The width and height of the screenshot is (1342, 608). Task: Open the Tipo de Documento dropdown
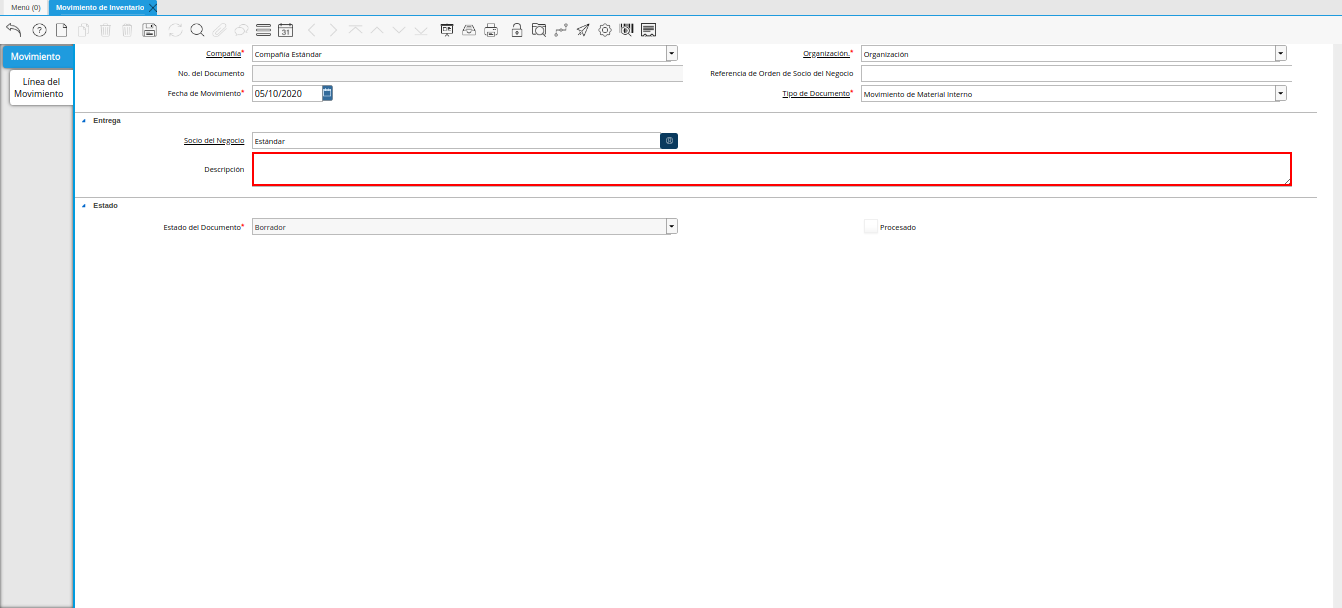tap(1281, 94)
